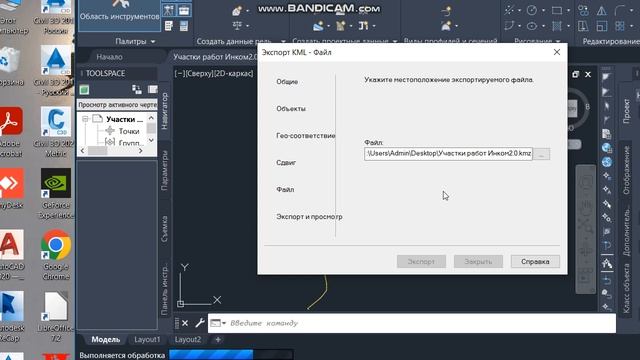Image resolution: width=640 pixels, height=360 pixels.
Task: Switch to Съемка vertical tab
Action: point(164,229)
